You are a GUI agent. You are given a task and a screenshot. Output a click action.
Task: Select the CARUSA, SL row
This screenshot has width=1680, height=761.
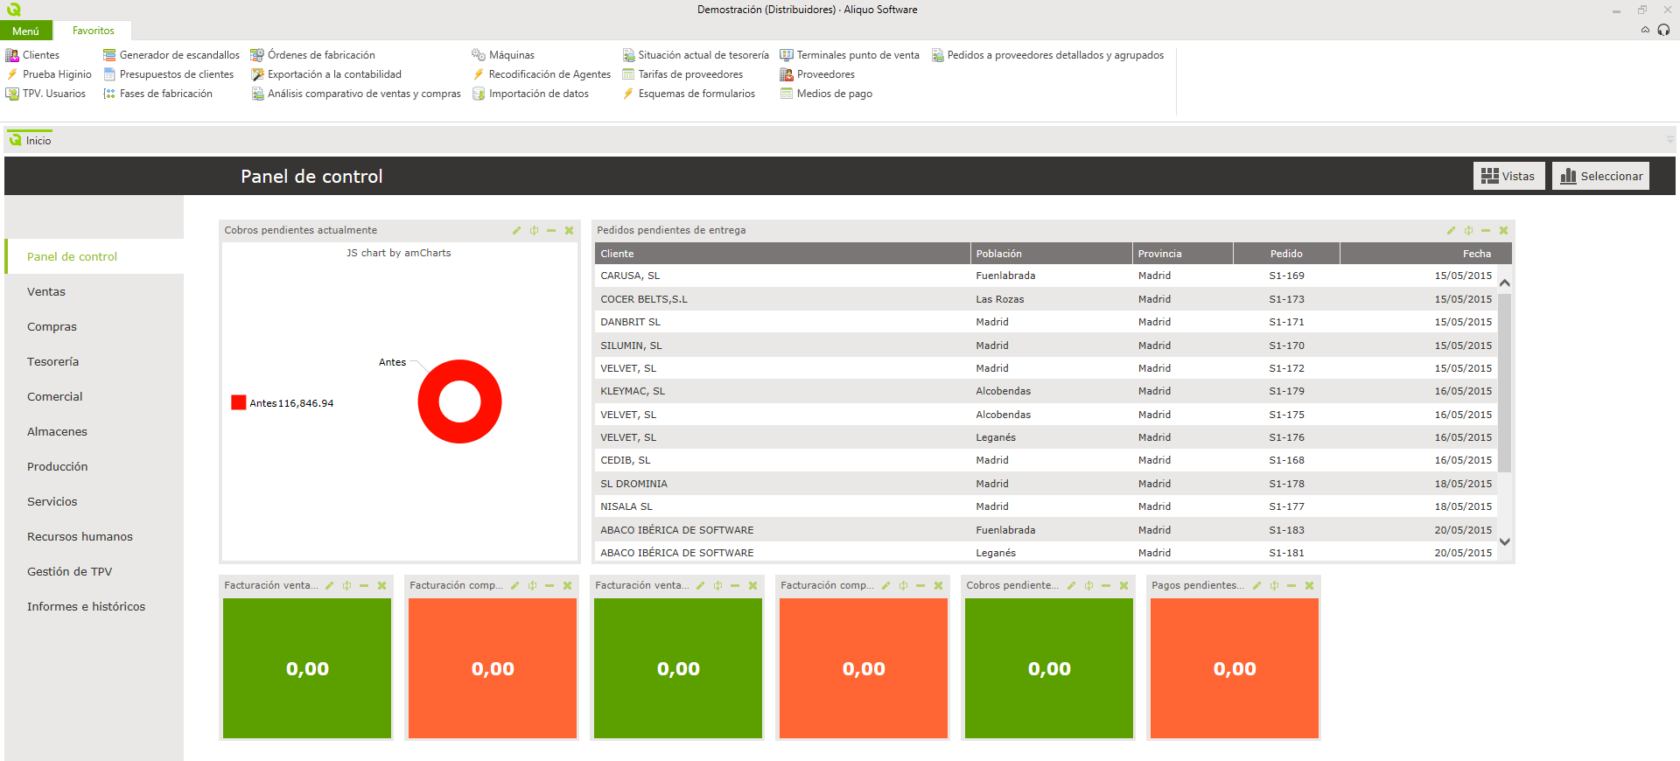point(1046,275)
